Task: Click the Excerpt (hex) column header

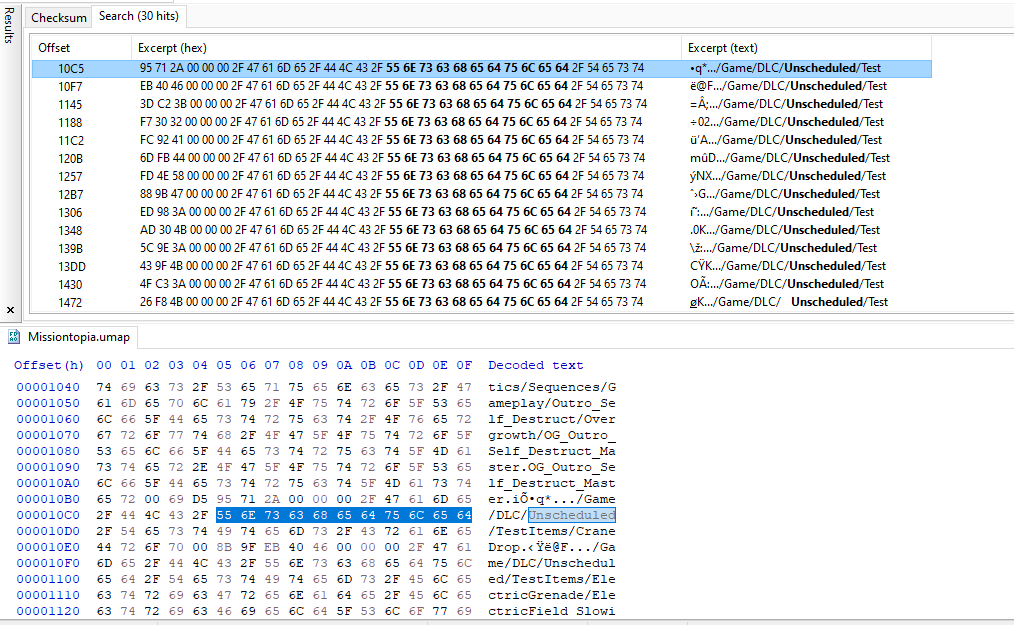Action: pyautogui.click(x=172, y=48)
